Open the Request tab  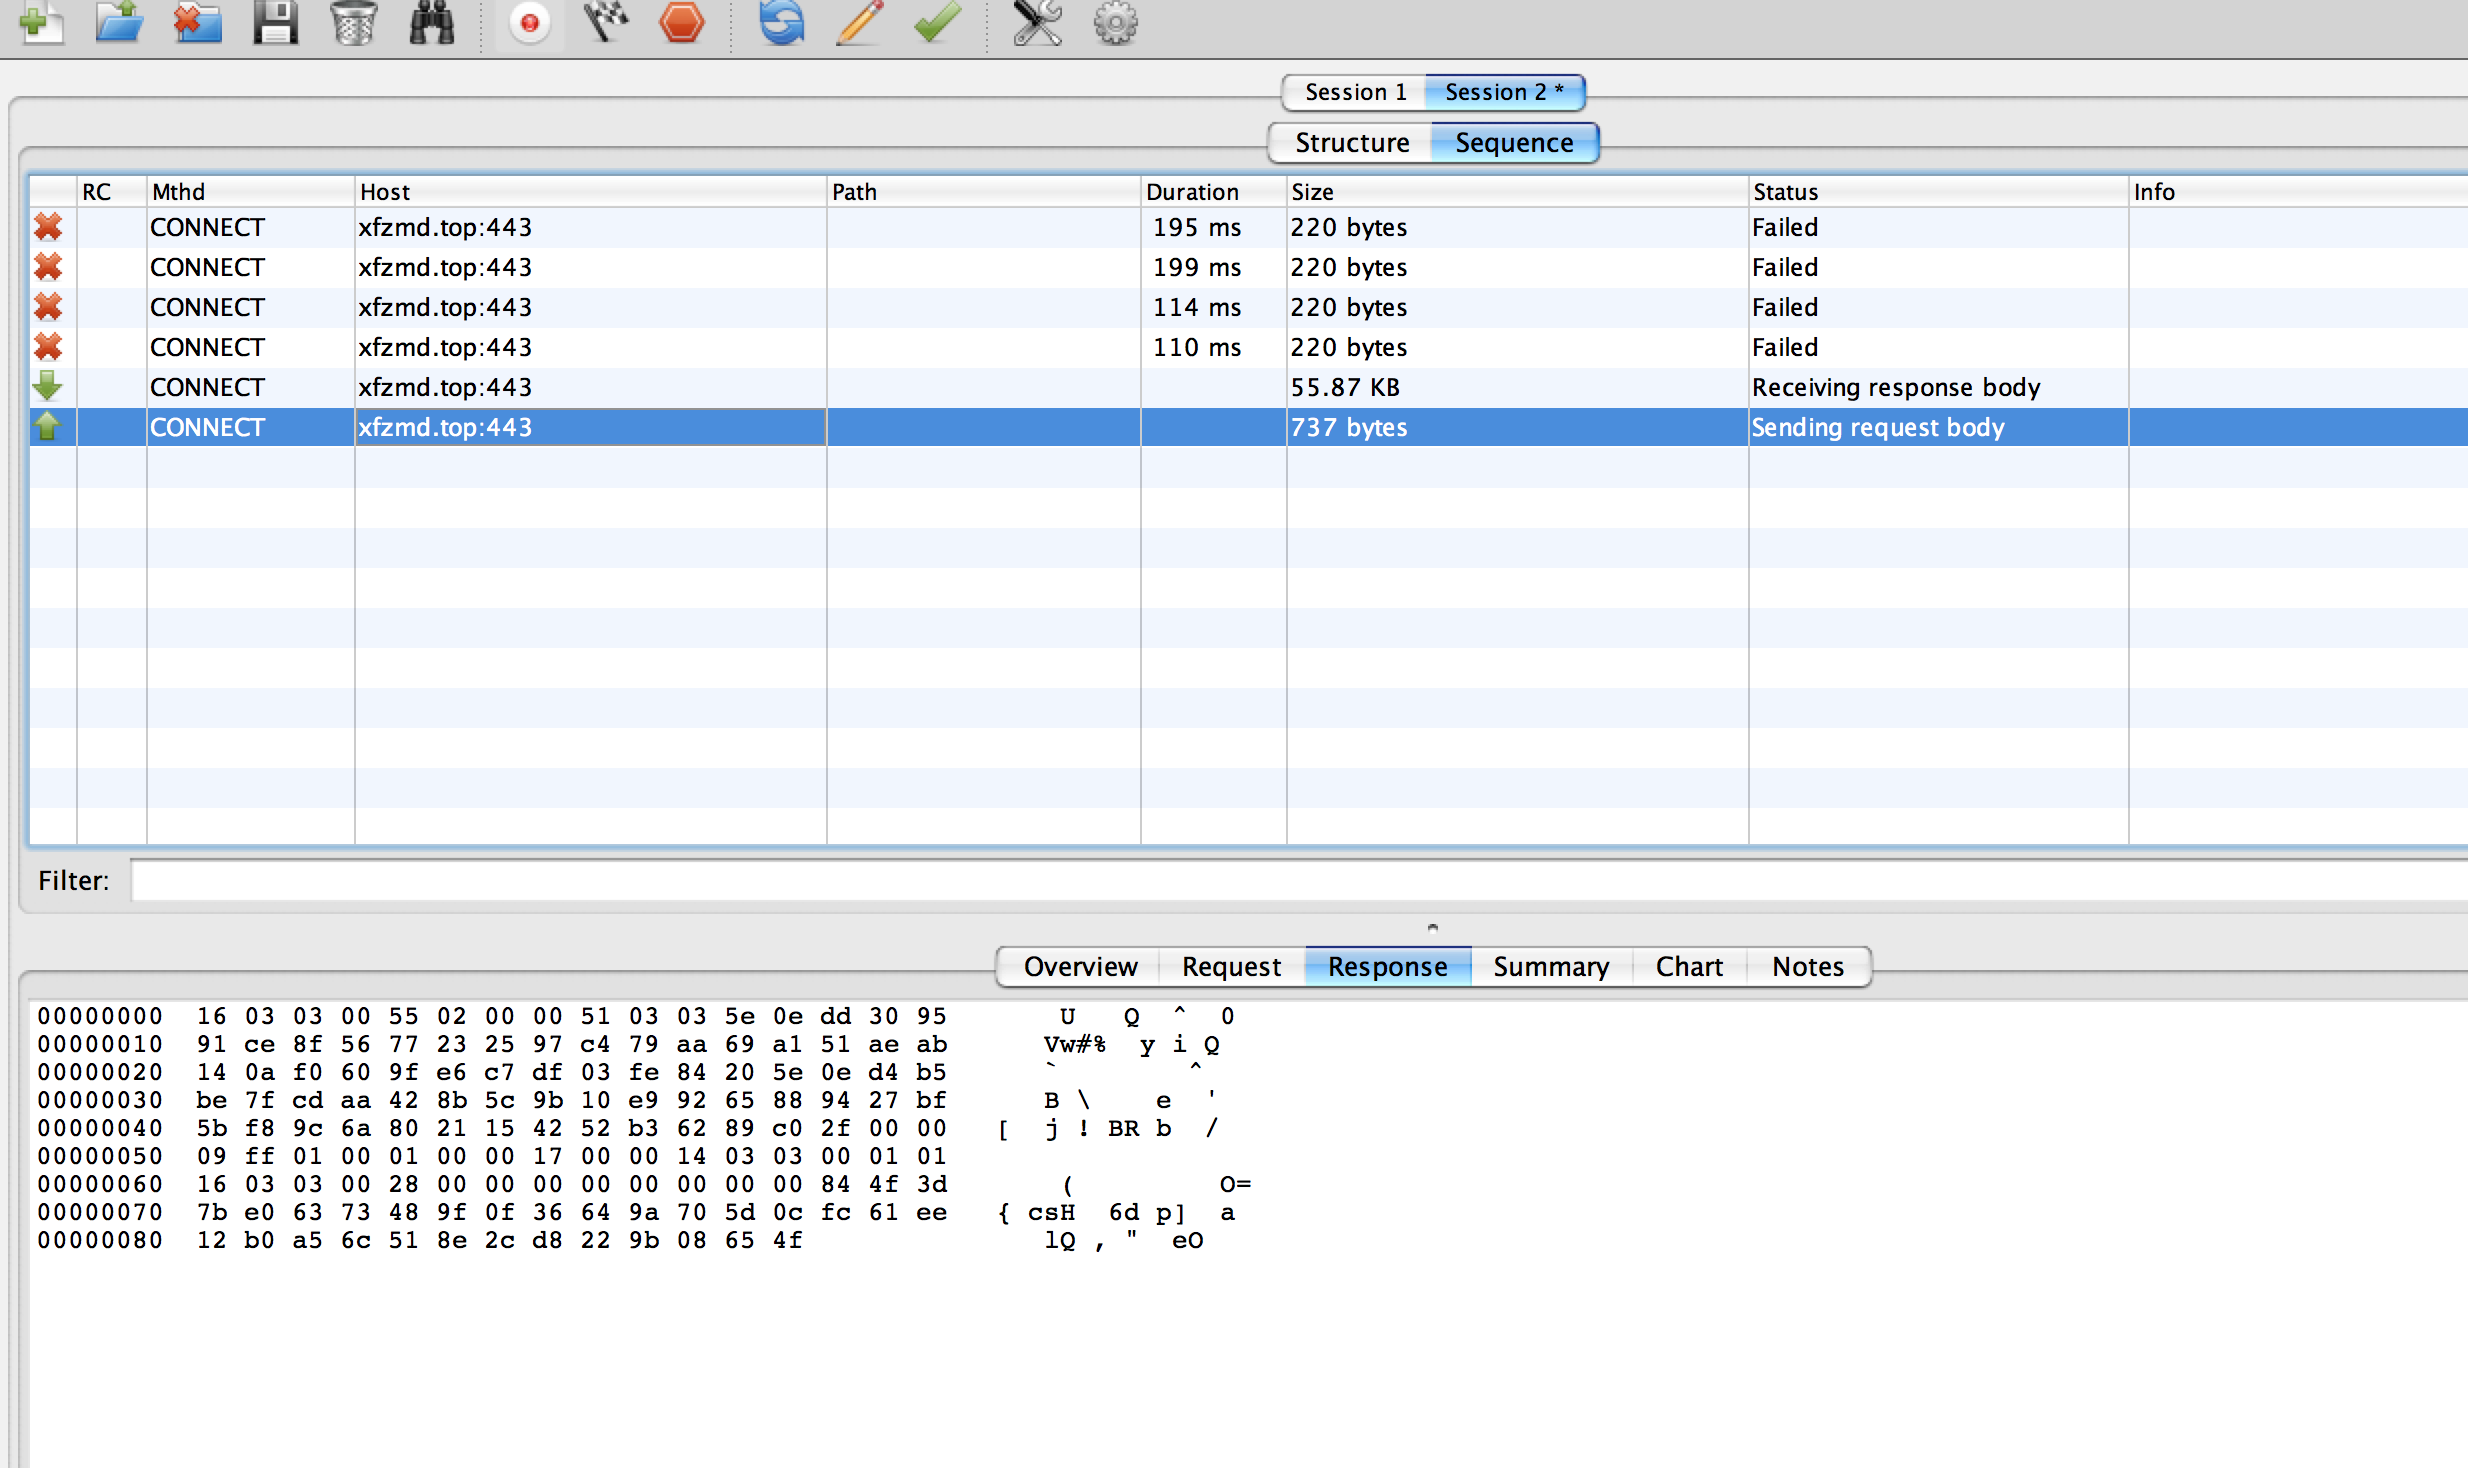pos(1230,967)
